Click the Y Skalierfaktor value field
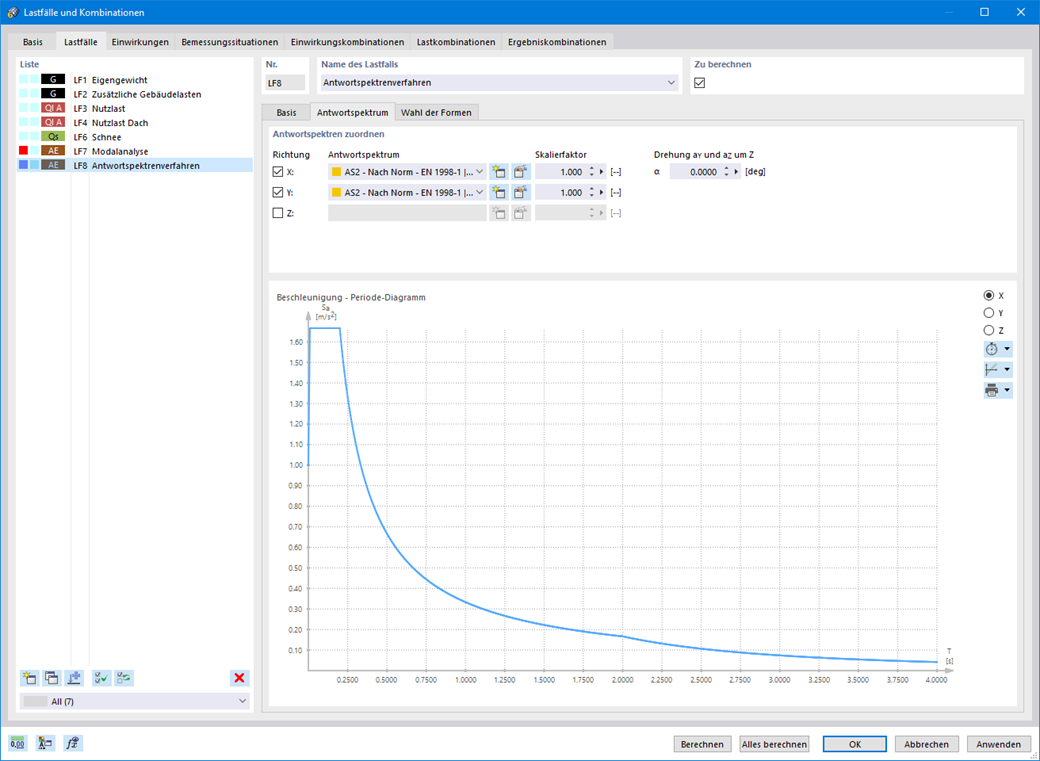This screenshot has height=761, width=1040. (560, 192)
